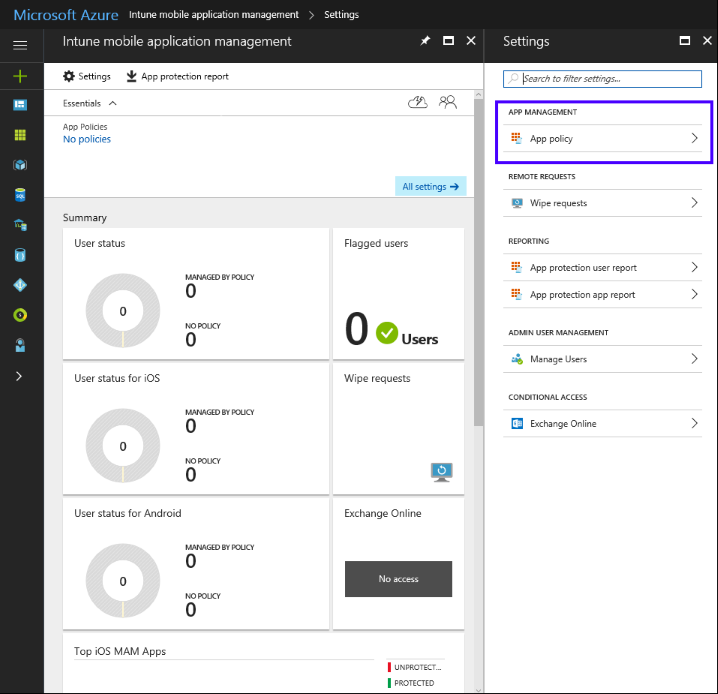This screenshot has width=718, height=694.
Task: Click the refresh icon in Wipe requests tile
Action: coord(441,471)
